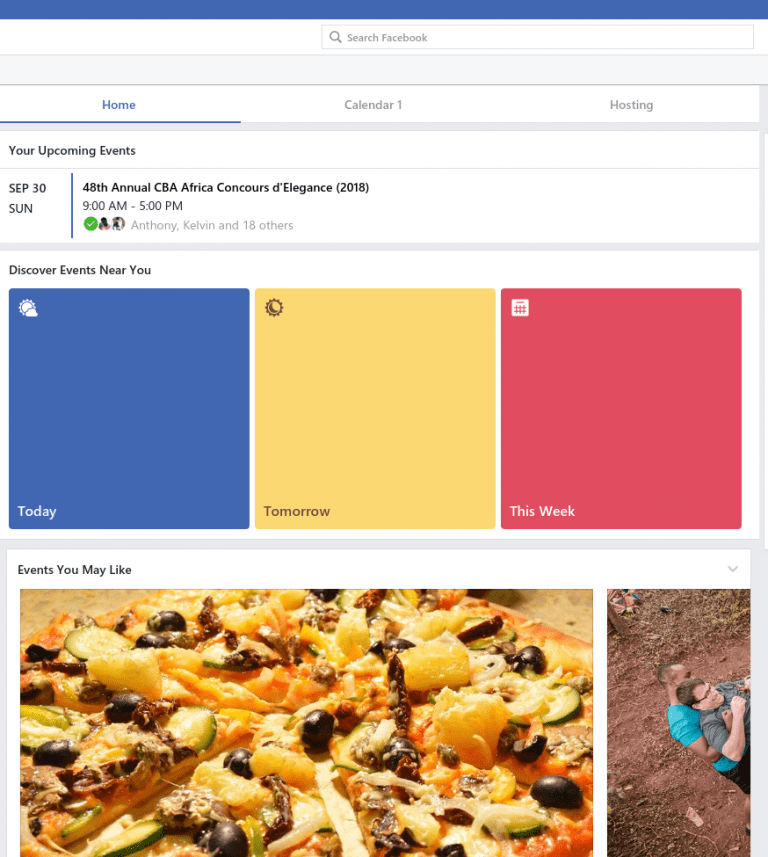Screen dimensions: 768x857
Task: Open the red This Week events tile
Action: point(621,408)
